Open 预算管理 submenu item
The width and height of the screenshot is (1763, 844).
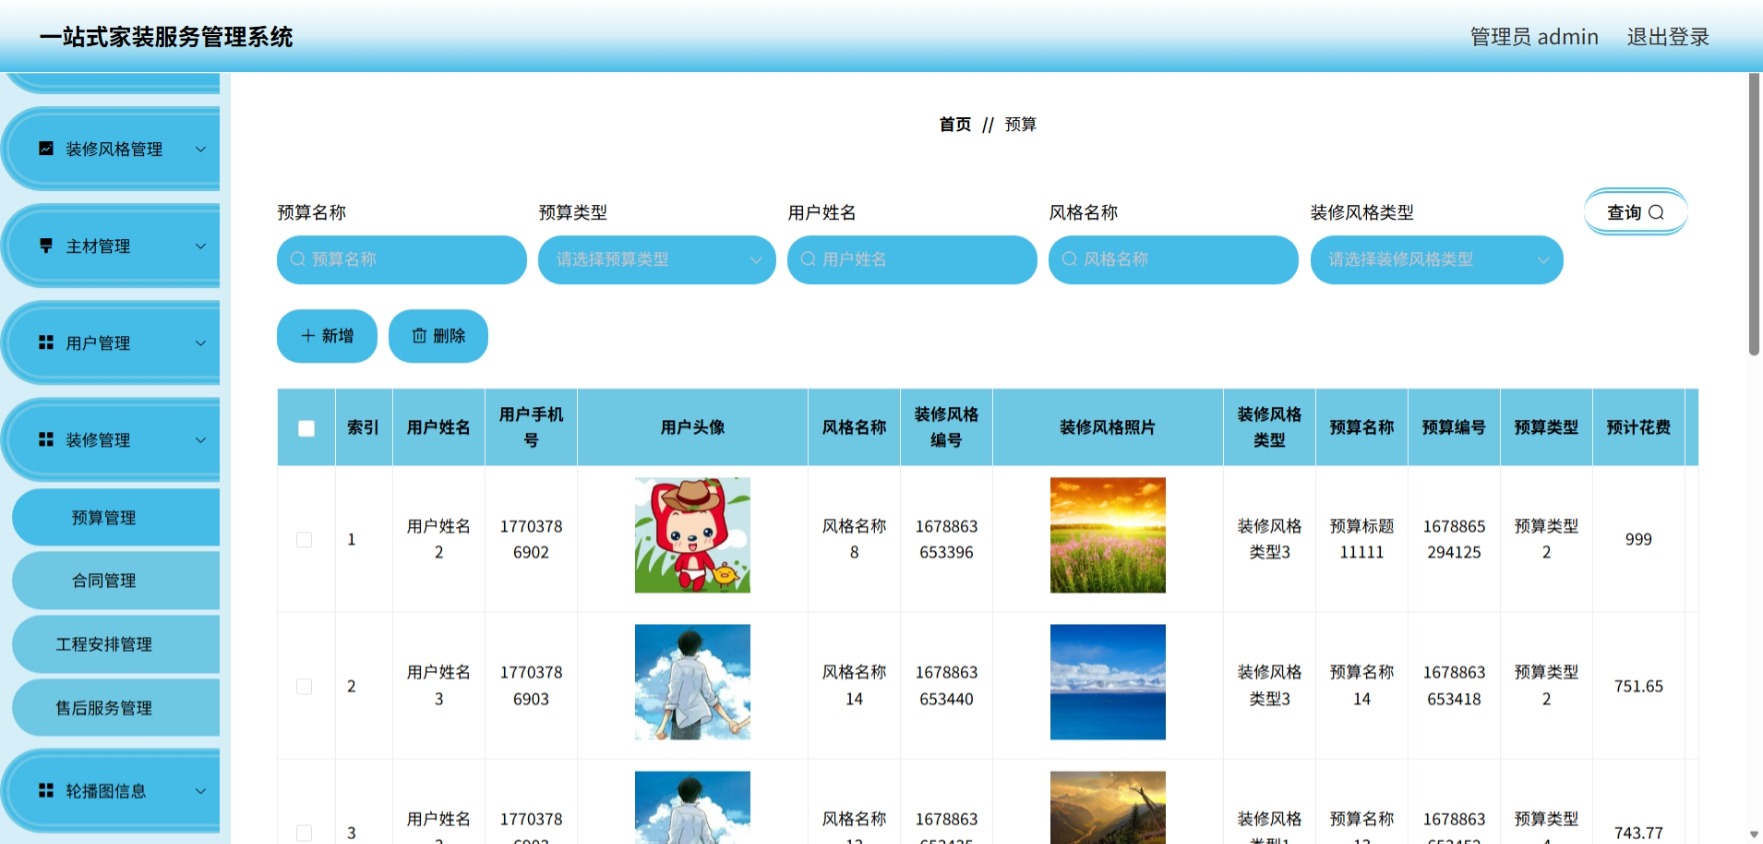(x=116, y=517)
